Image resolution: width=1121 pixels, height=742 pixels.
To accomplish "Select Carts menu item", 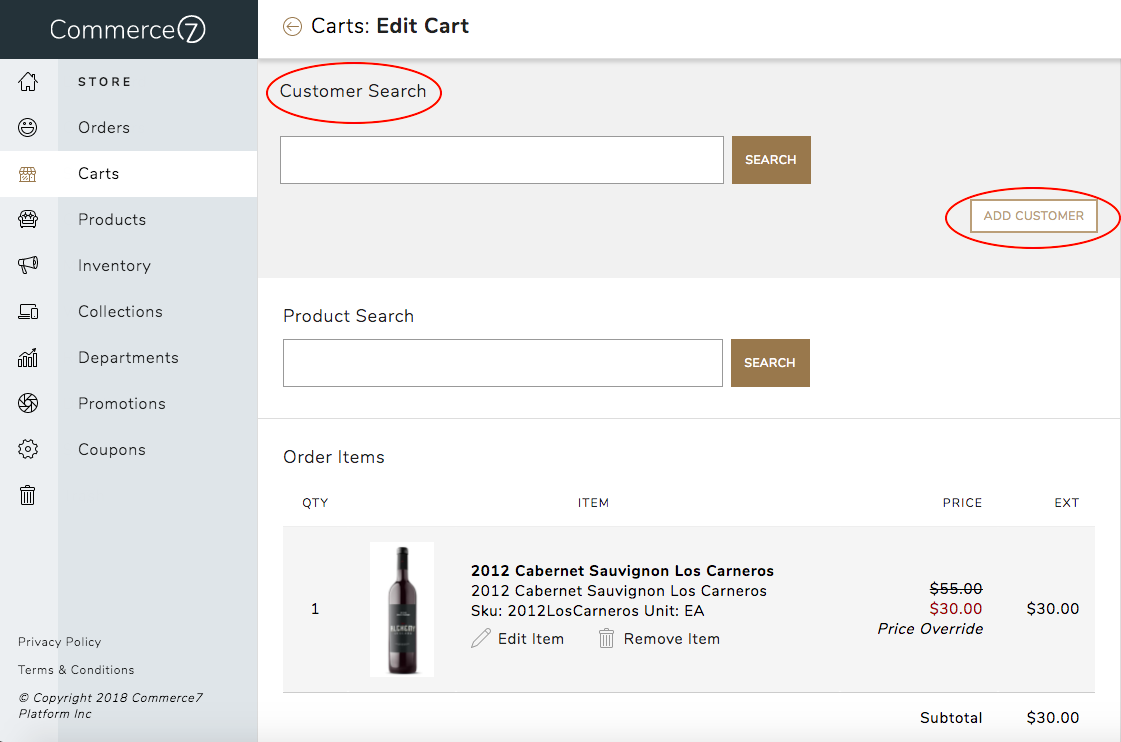I will (x=99, y=174).
